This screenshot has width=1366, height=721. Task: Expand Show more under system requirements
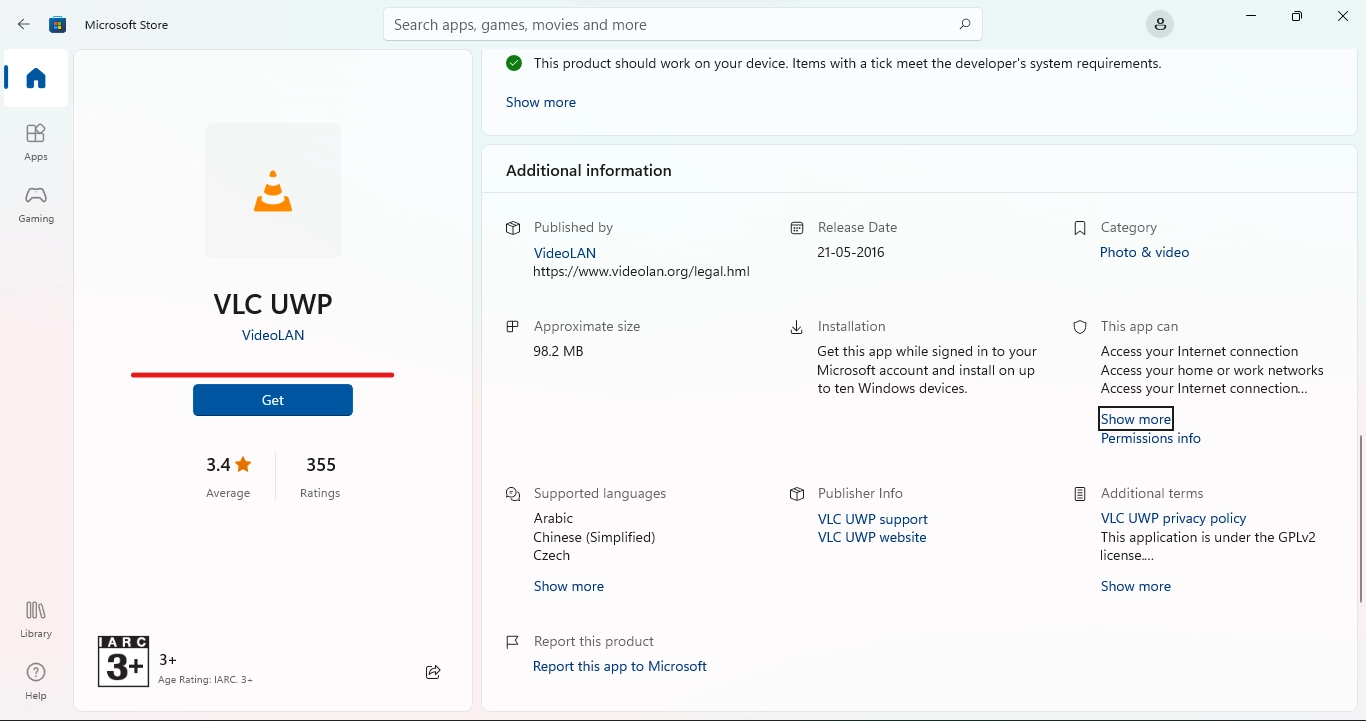click(541, 102)
